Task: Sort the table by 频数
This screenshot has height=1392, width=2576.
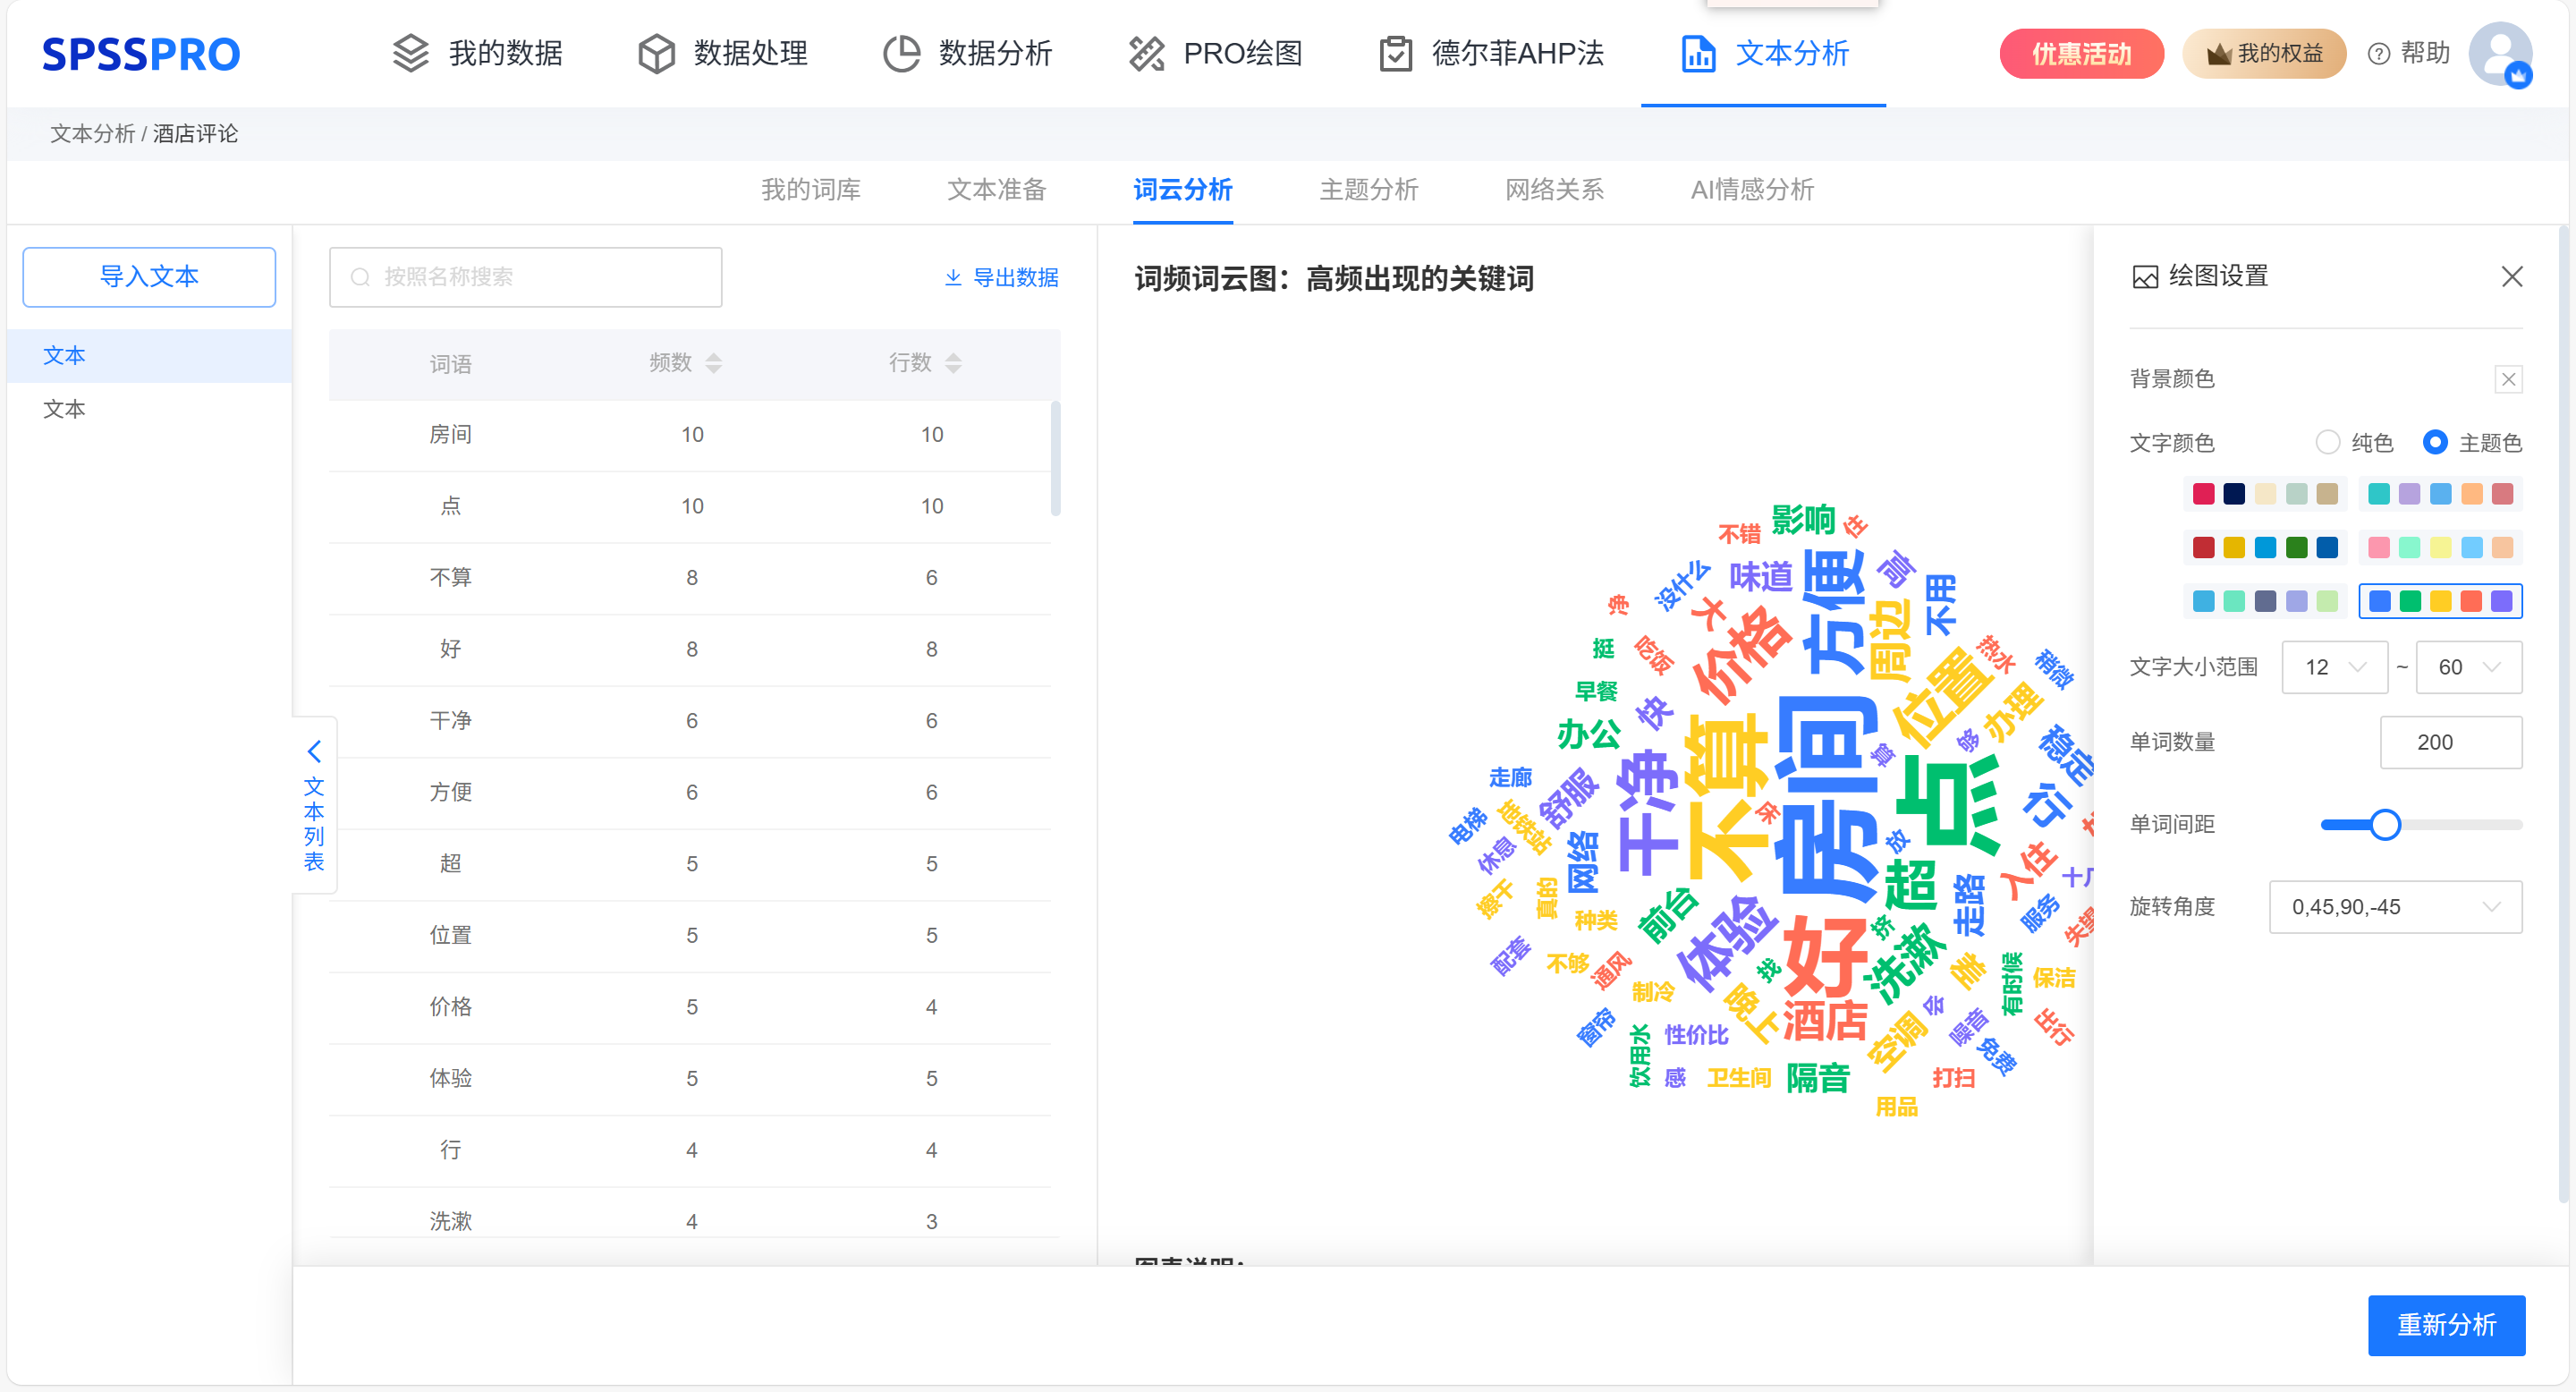Action: pyautogui.click(x=713, y=363)
